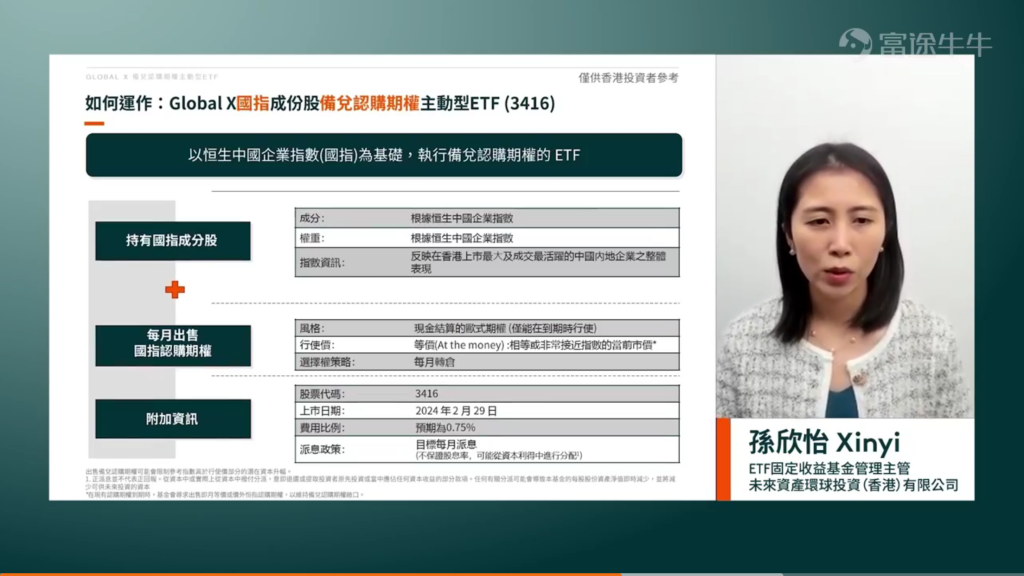Click the orange plus icon between the boxes

tap(174, 289)
